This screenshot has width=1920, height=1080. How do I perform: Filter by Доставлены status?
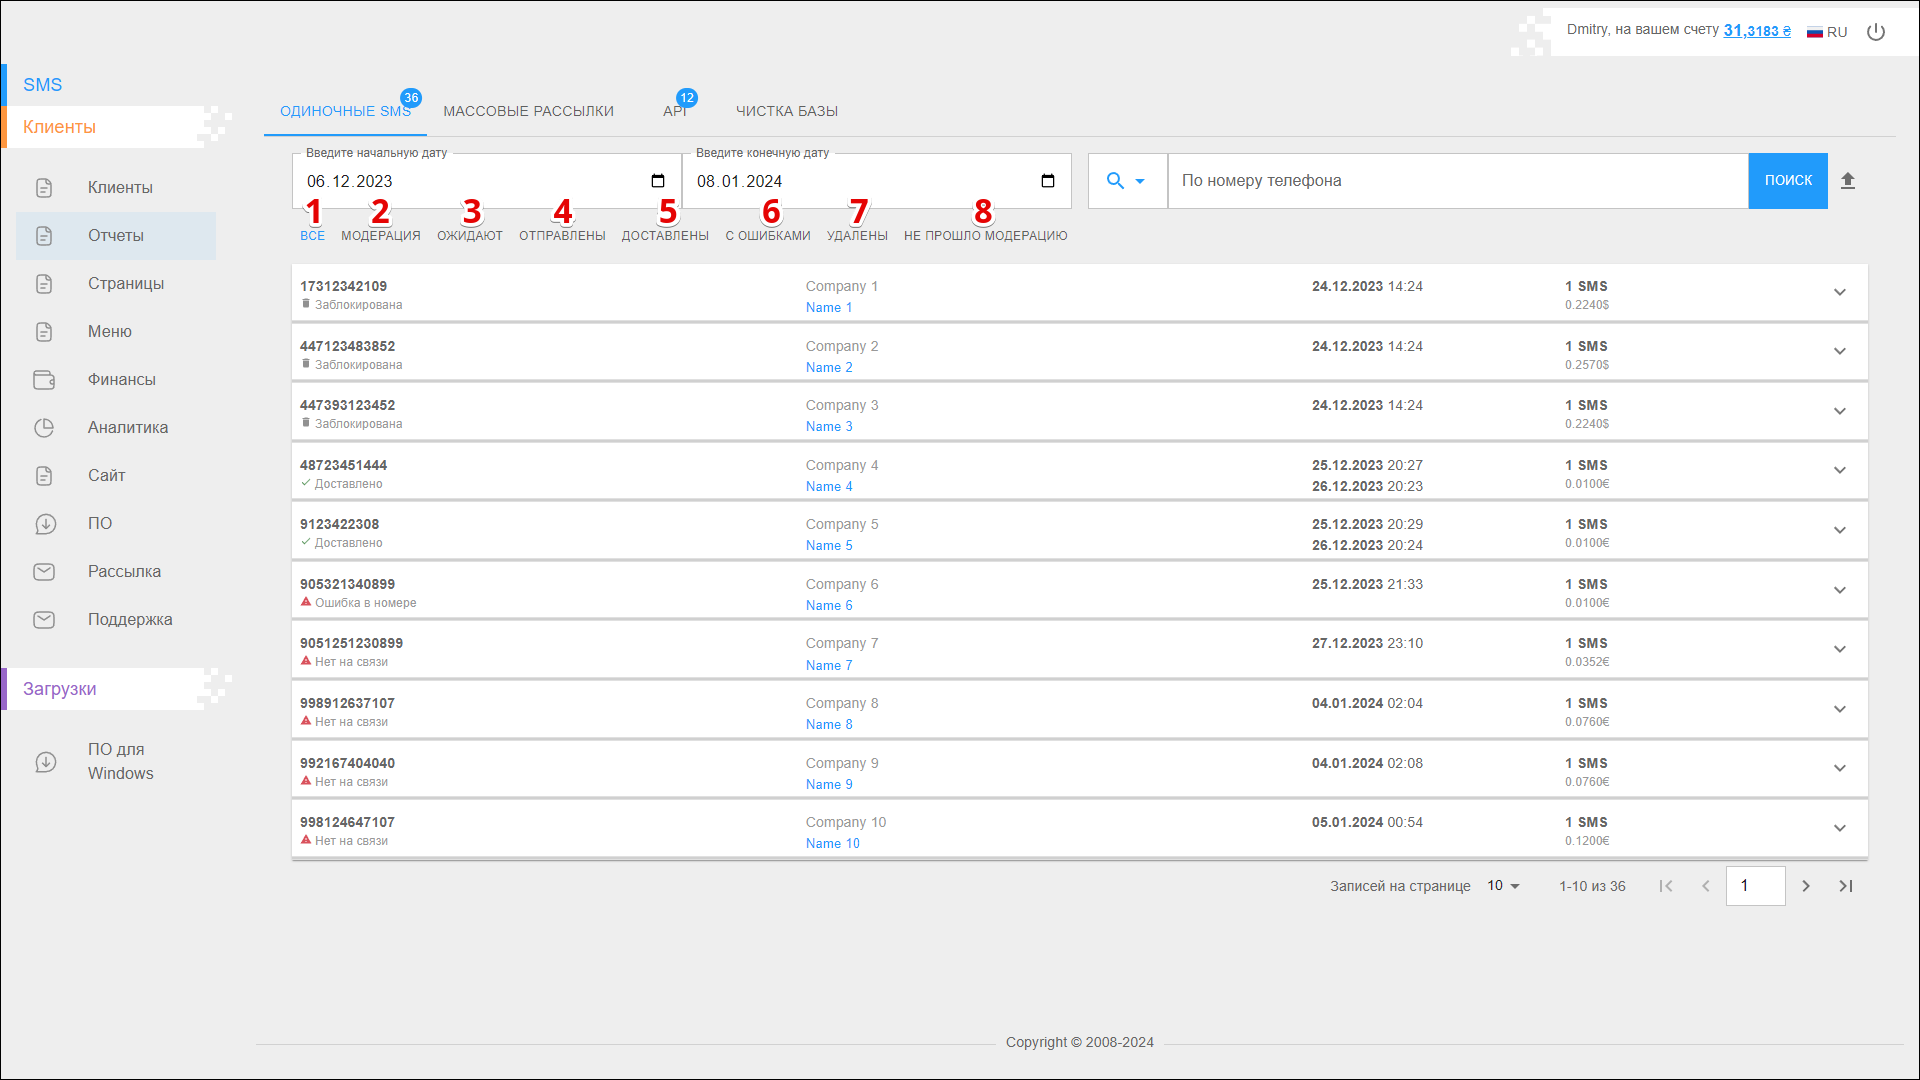pyautogui.click(x=665, y=236)
